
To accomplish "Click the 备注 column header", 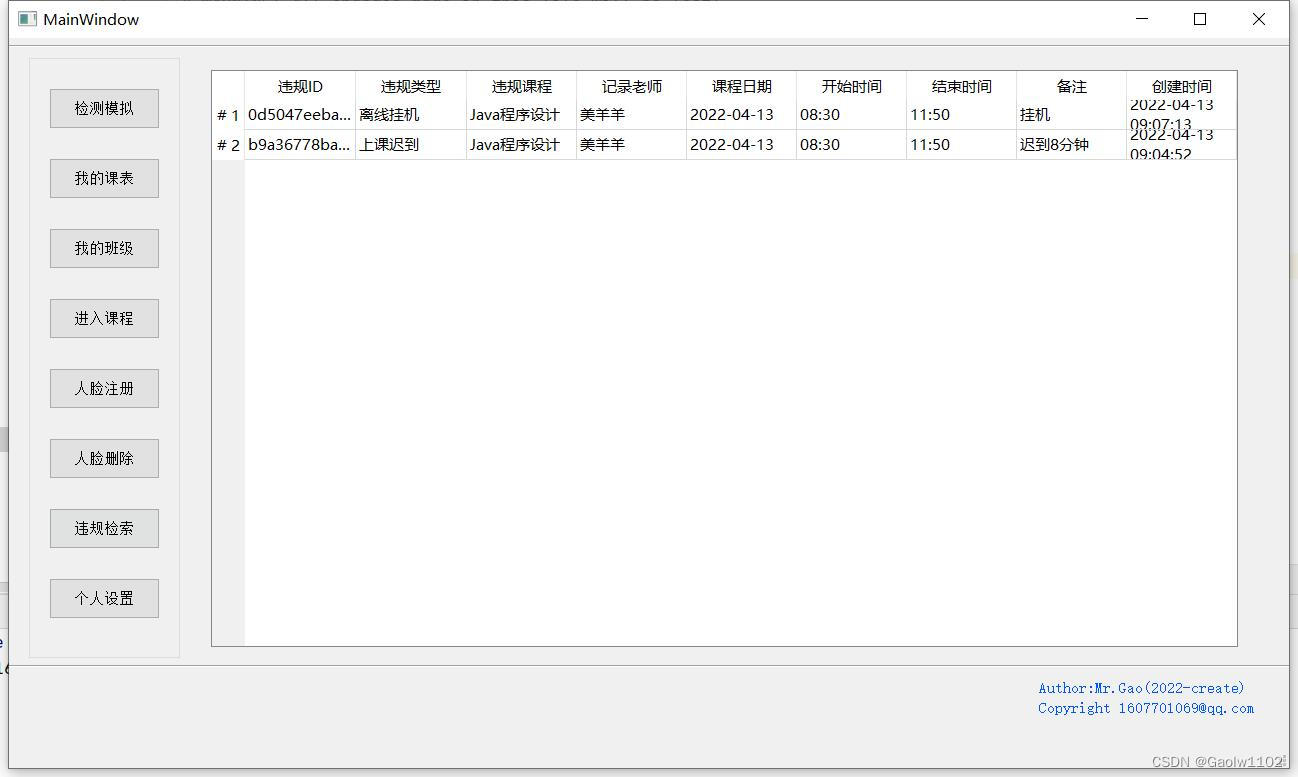I will pos(1071,86).
